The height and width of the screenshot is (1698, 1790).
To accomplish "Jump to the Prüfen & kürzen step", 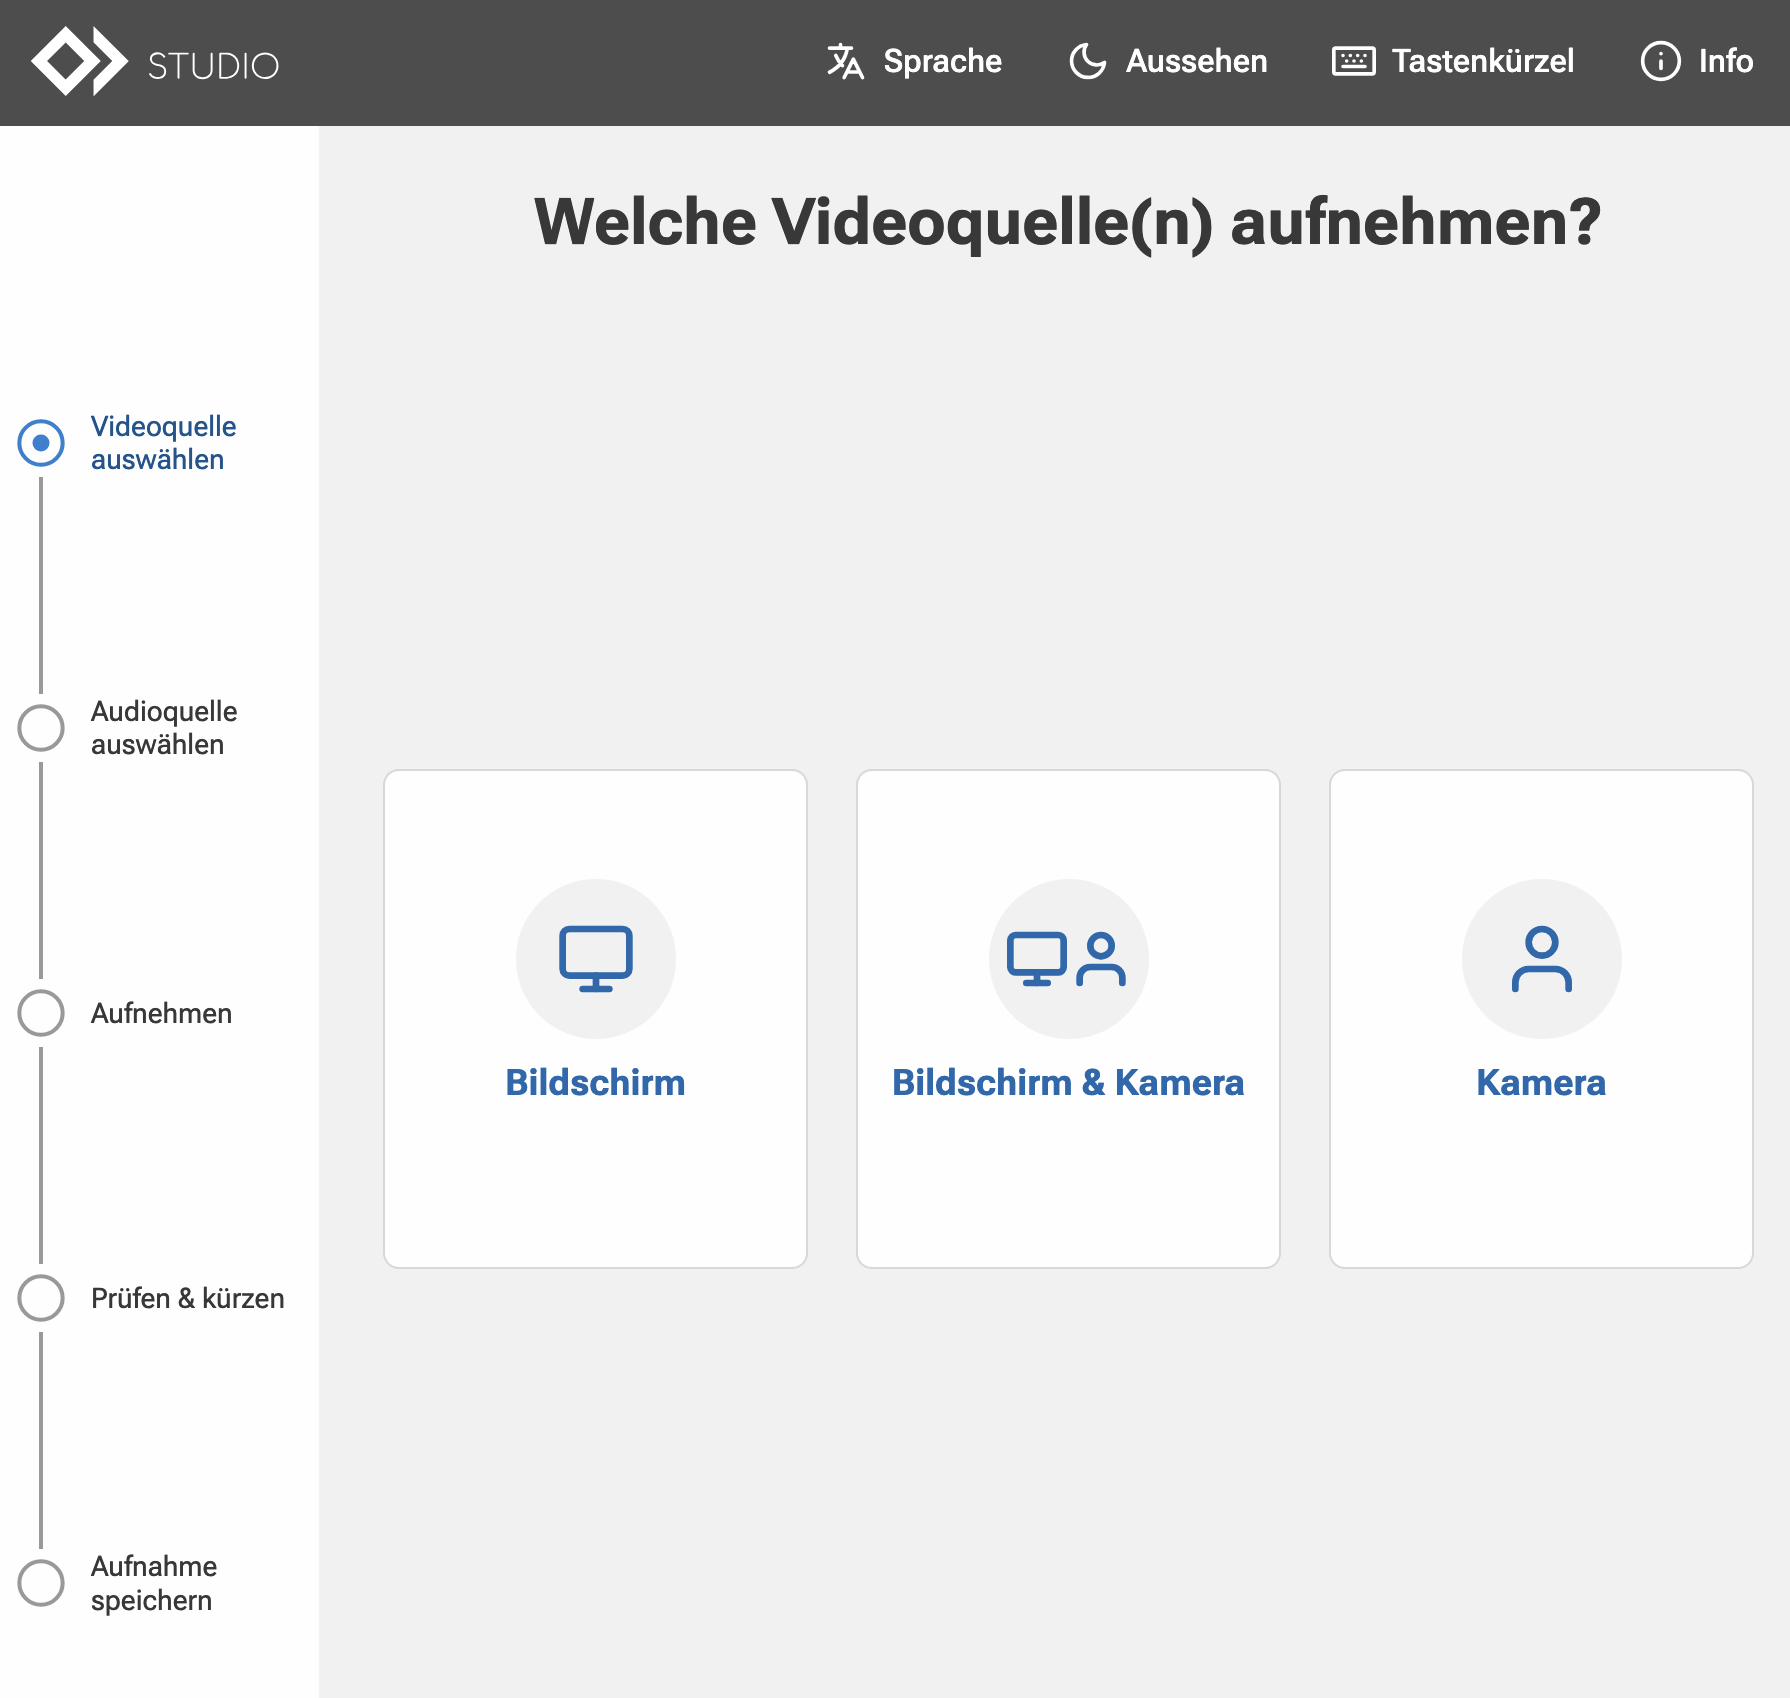I will [187, 1298].
